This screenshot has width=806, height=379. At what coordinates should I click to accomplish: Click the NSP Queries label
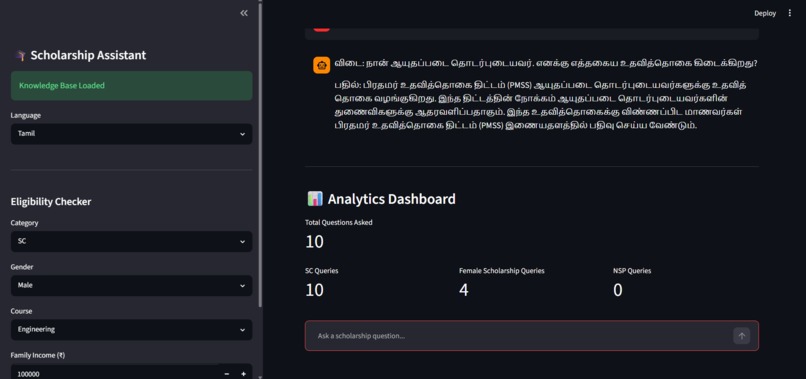pos(632,270)
